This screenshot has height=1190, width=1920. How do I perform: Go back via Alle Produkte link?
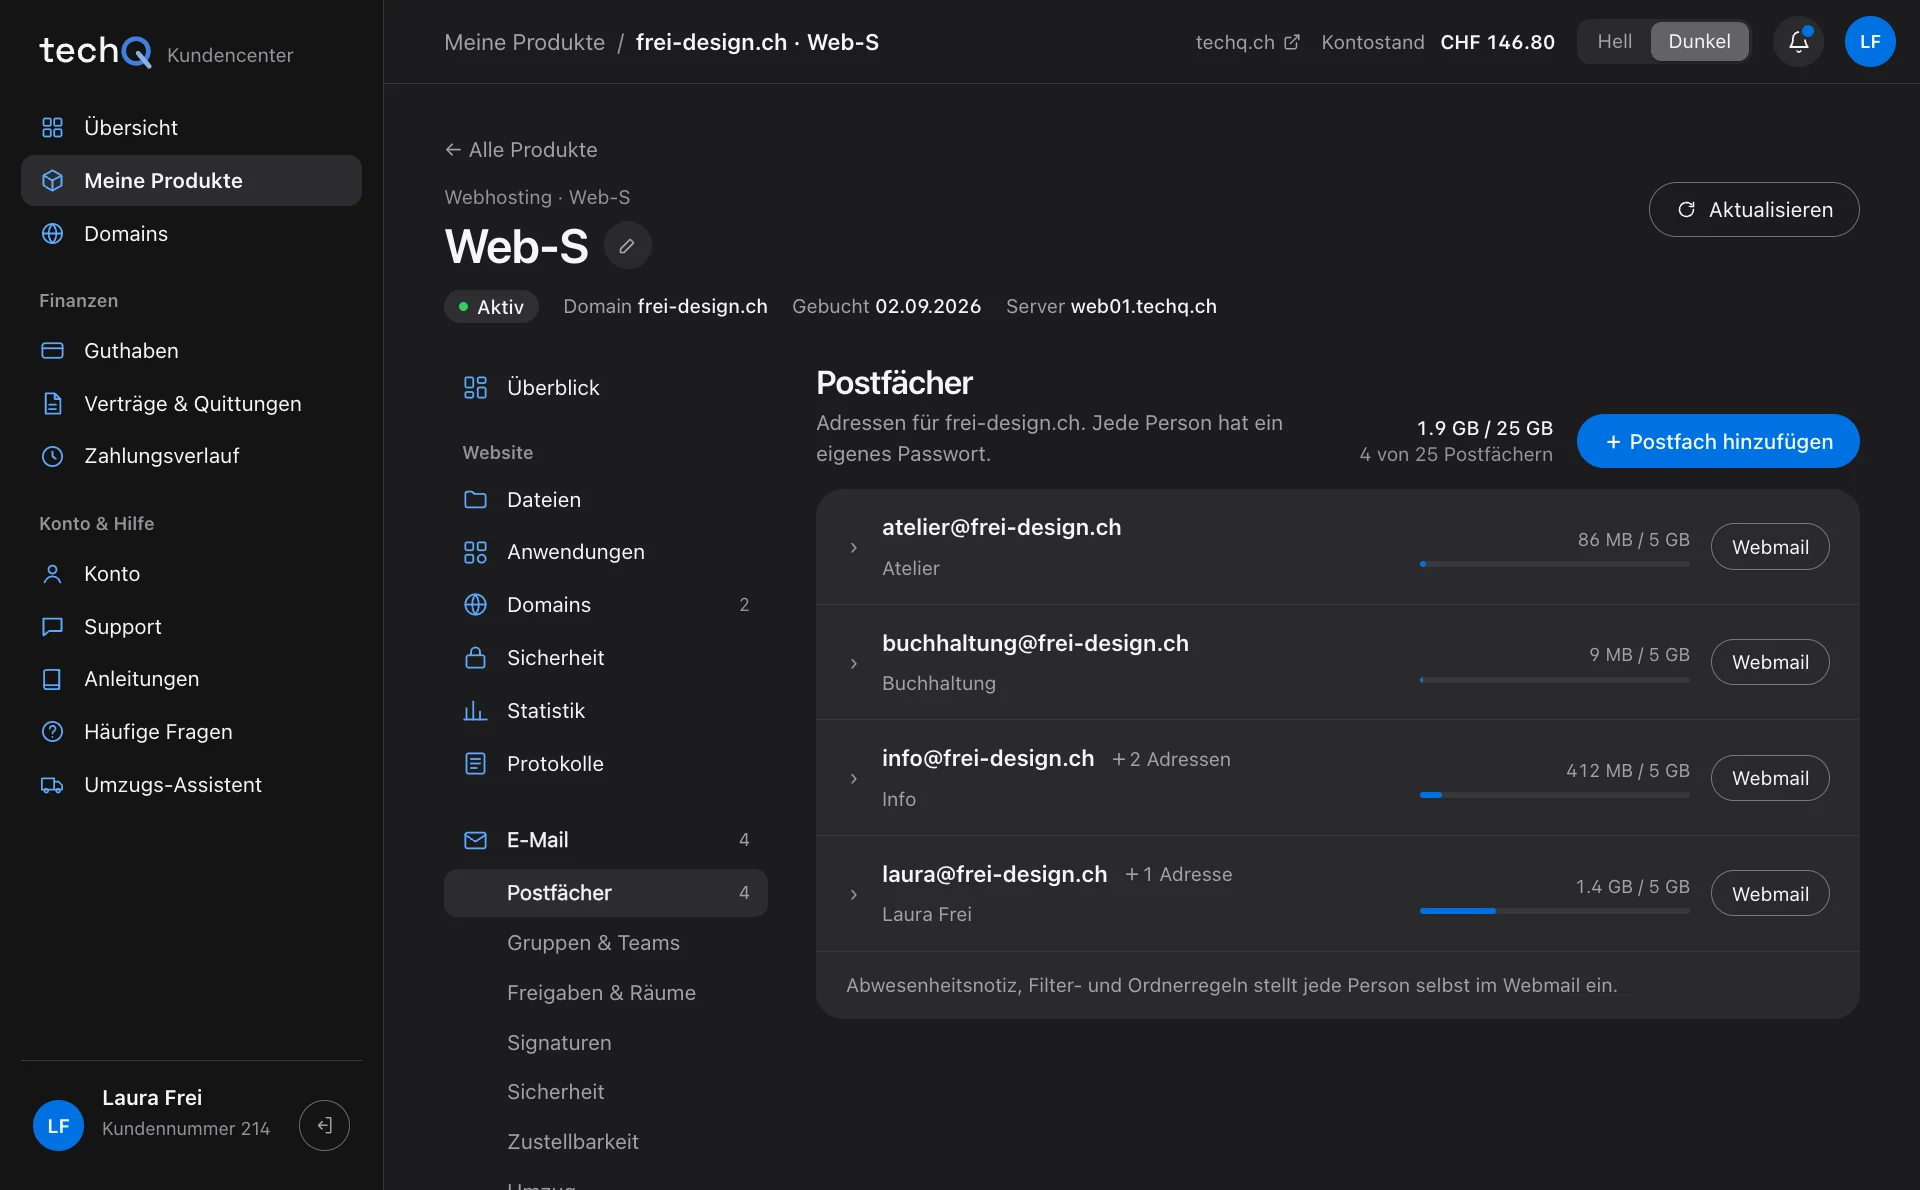click(x=521, y=150)
